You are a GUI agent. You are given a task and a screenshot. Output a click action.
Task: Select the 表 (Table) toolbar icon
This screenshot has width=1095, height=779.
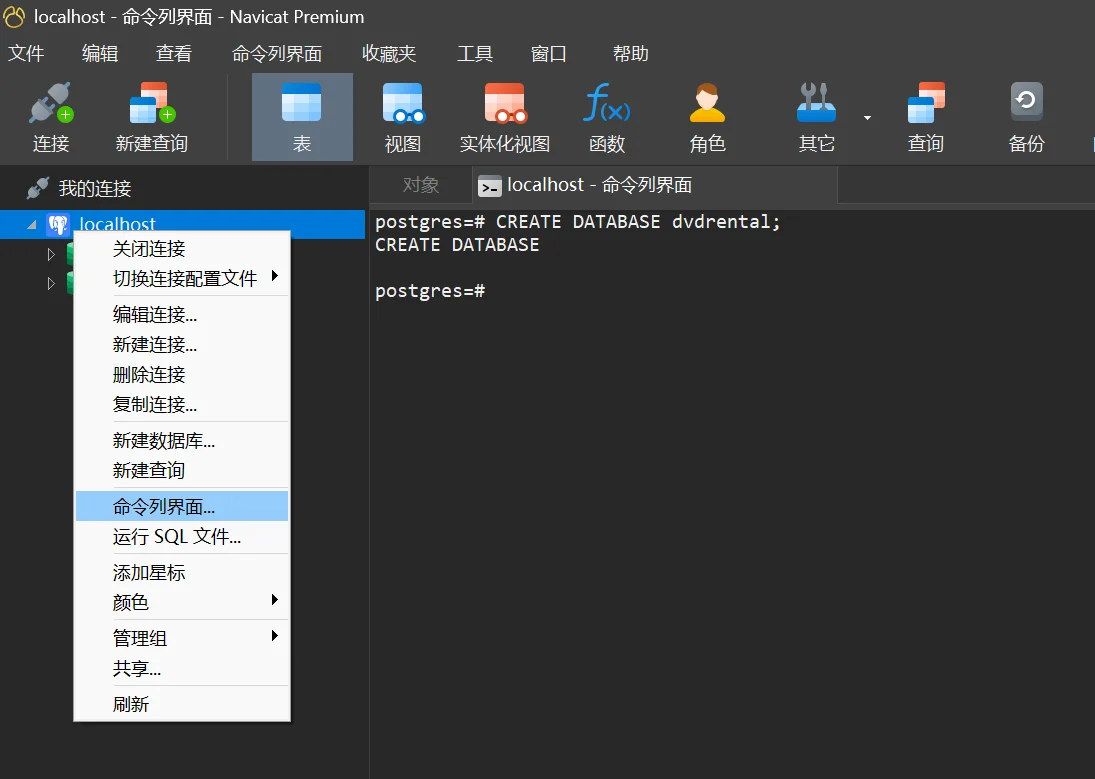[x=302, y=117]
